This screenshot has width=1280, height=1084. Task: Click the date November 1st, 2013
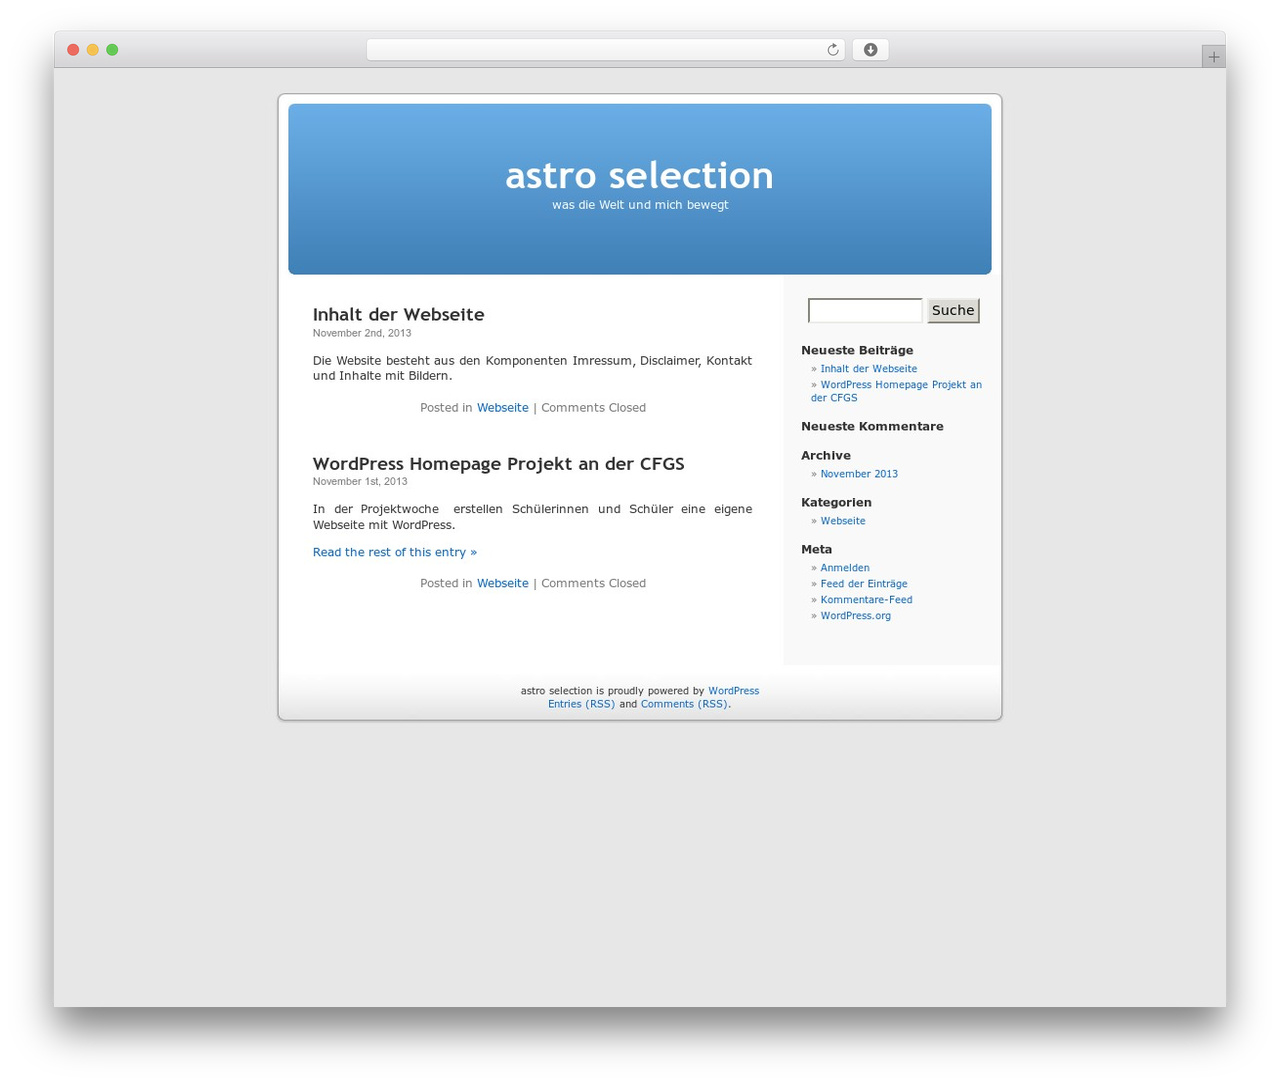(x=360, y=481)
